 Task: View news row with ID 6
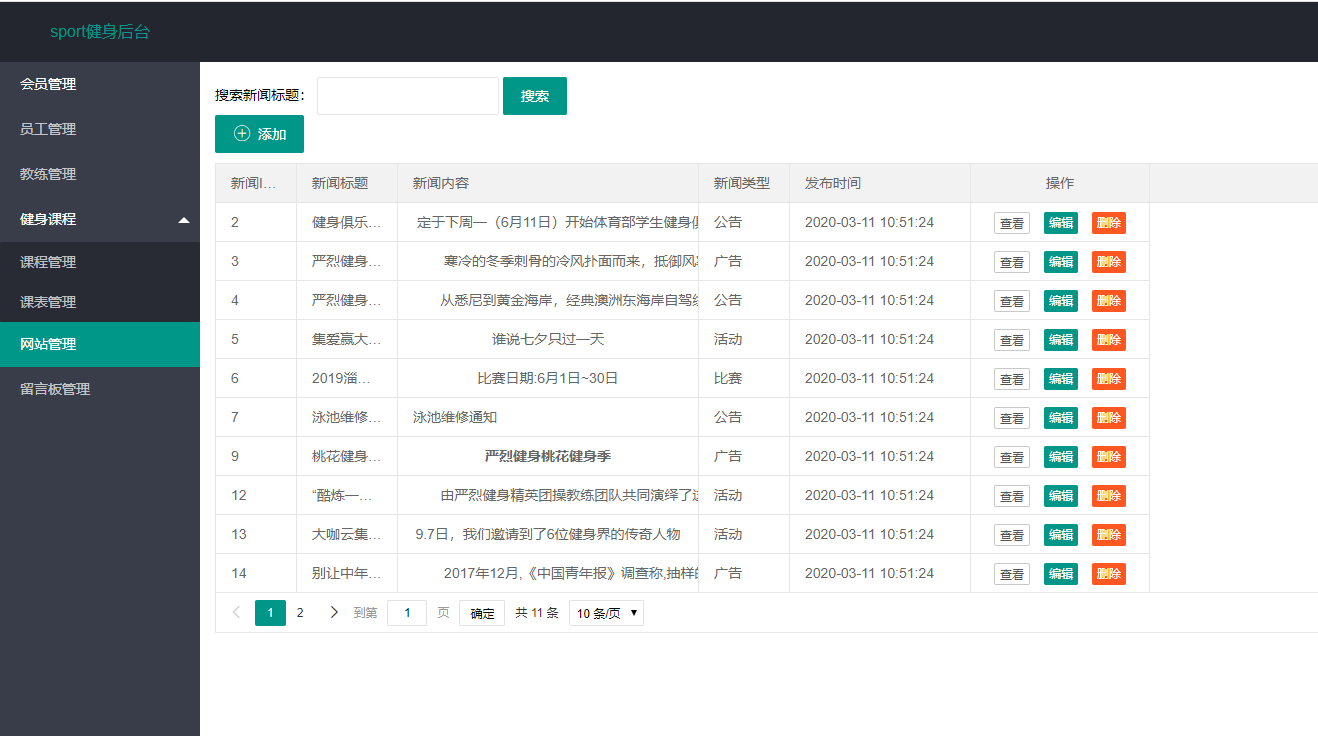pos(1012,379)
